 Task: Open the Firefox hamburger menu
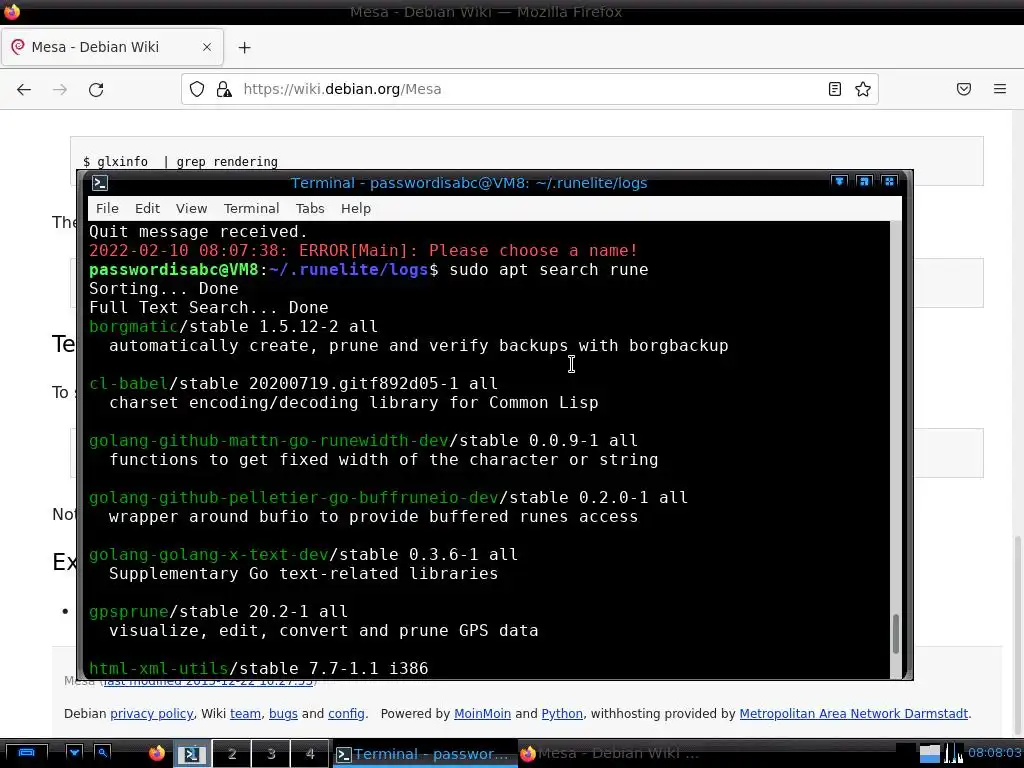(1000, 89)
